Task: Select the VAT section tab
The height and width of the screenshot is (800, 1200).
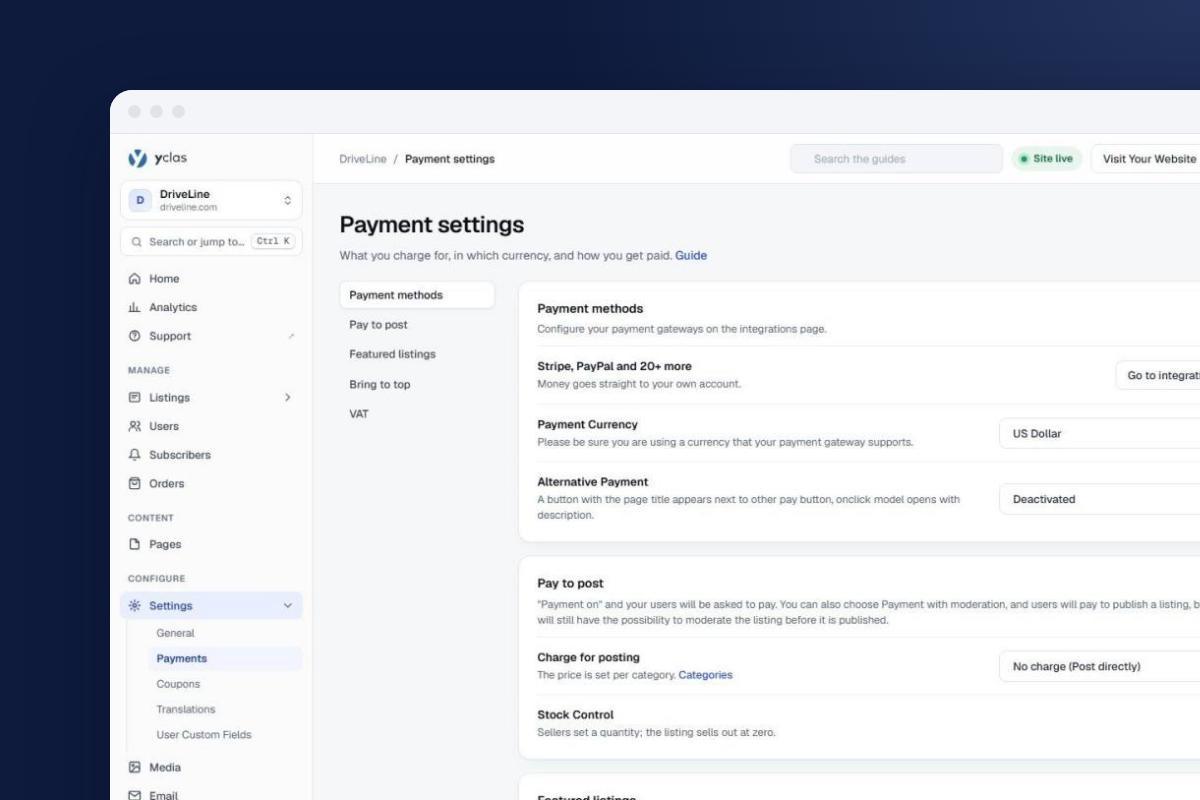Action: (x=417, y=413)
